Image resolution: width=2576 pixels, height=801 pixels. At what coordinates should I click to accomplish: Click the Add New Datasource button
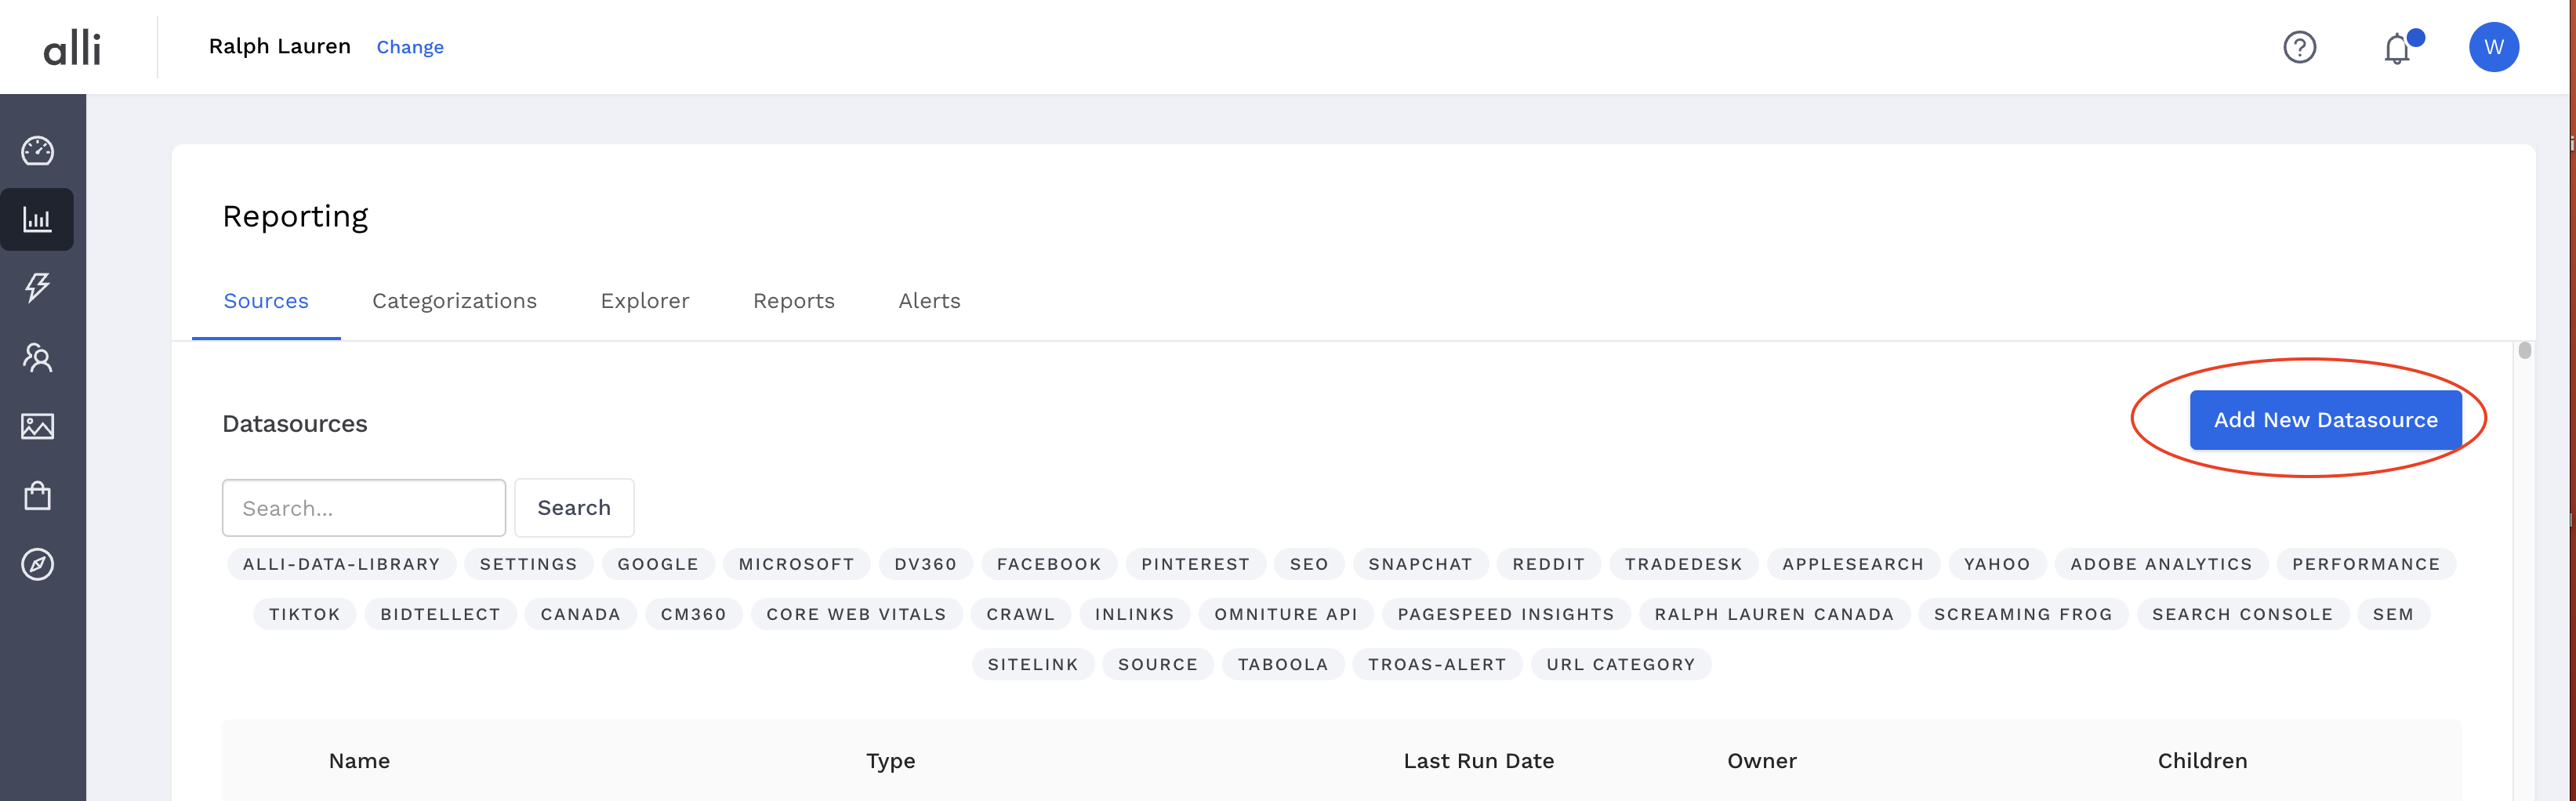(2324, 419)
